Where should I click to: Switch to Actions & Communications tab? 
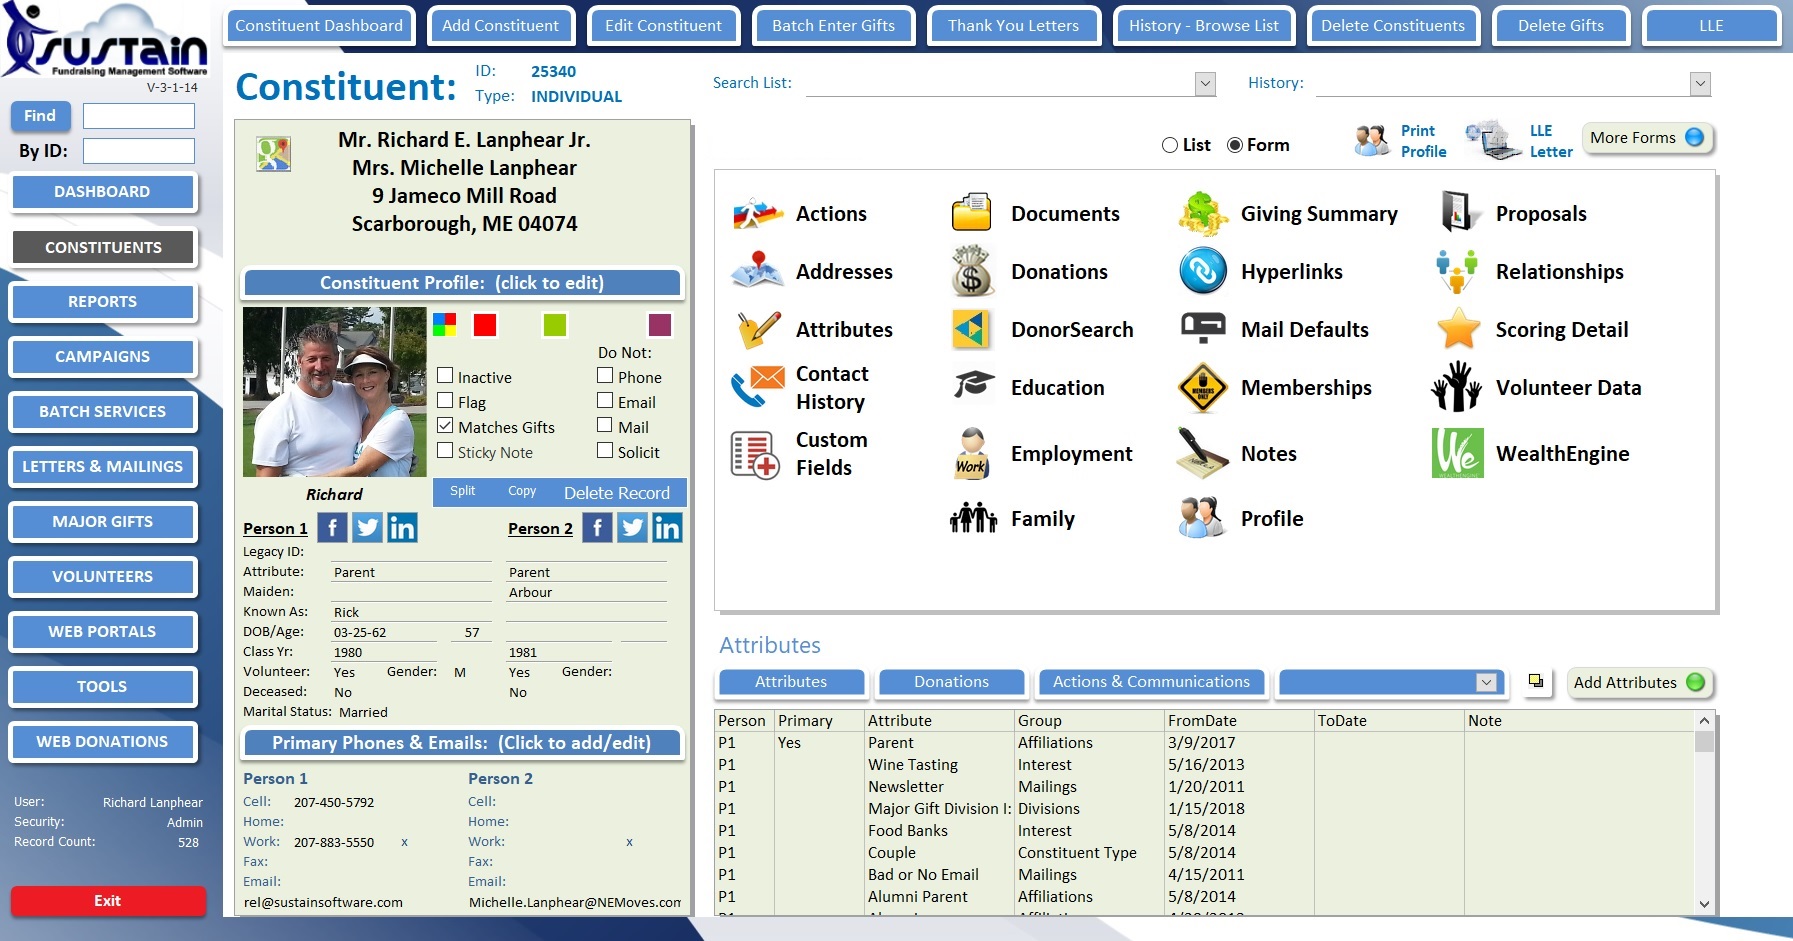1151,682
